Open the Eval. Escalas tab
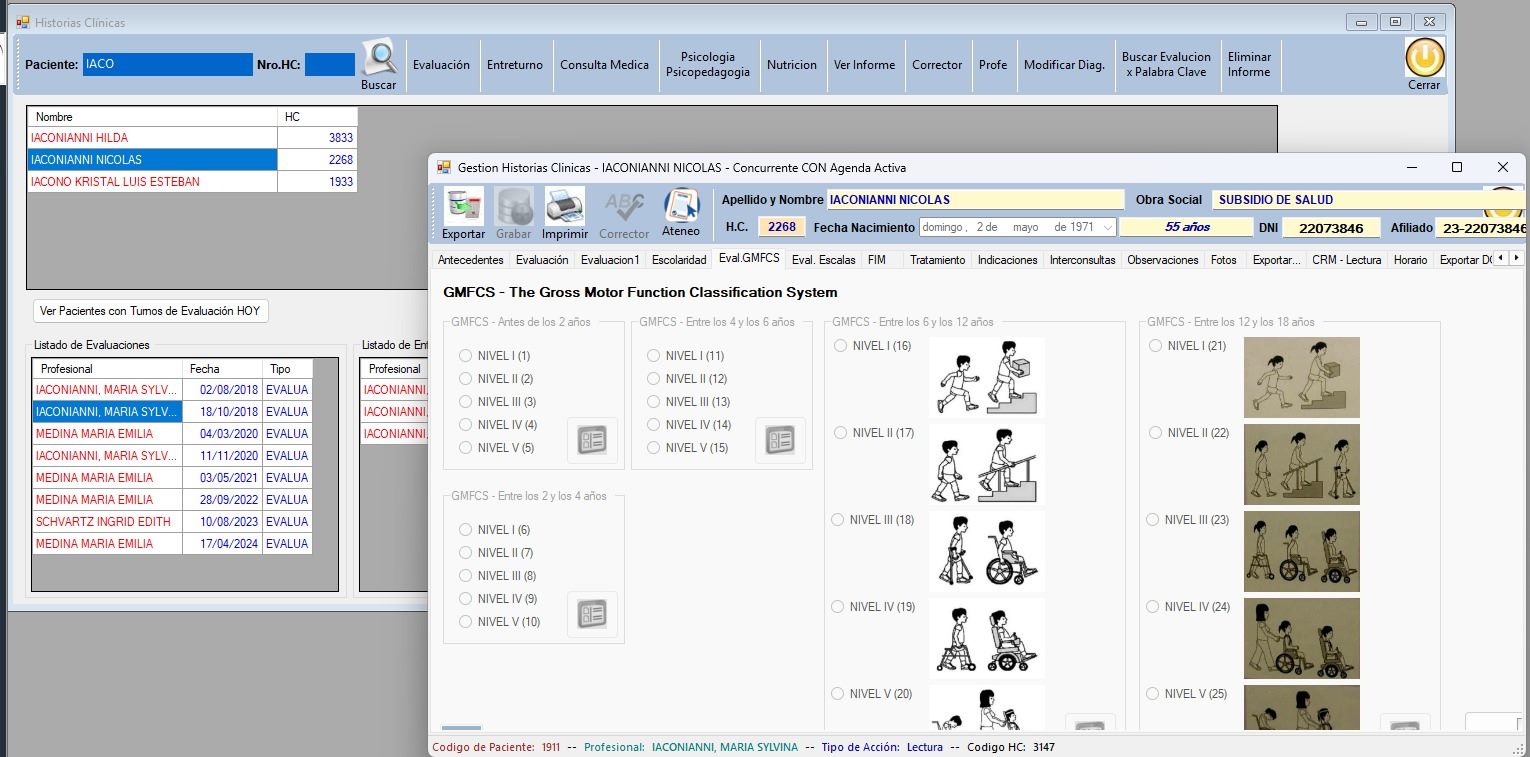 pyautogui.click(x=823, y=260)
